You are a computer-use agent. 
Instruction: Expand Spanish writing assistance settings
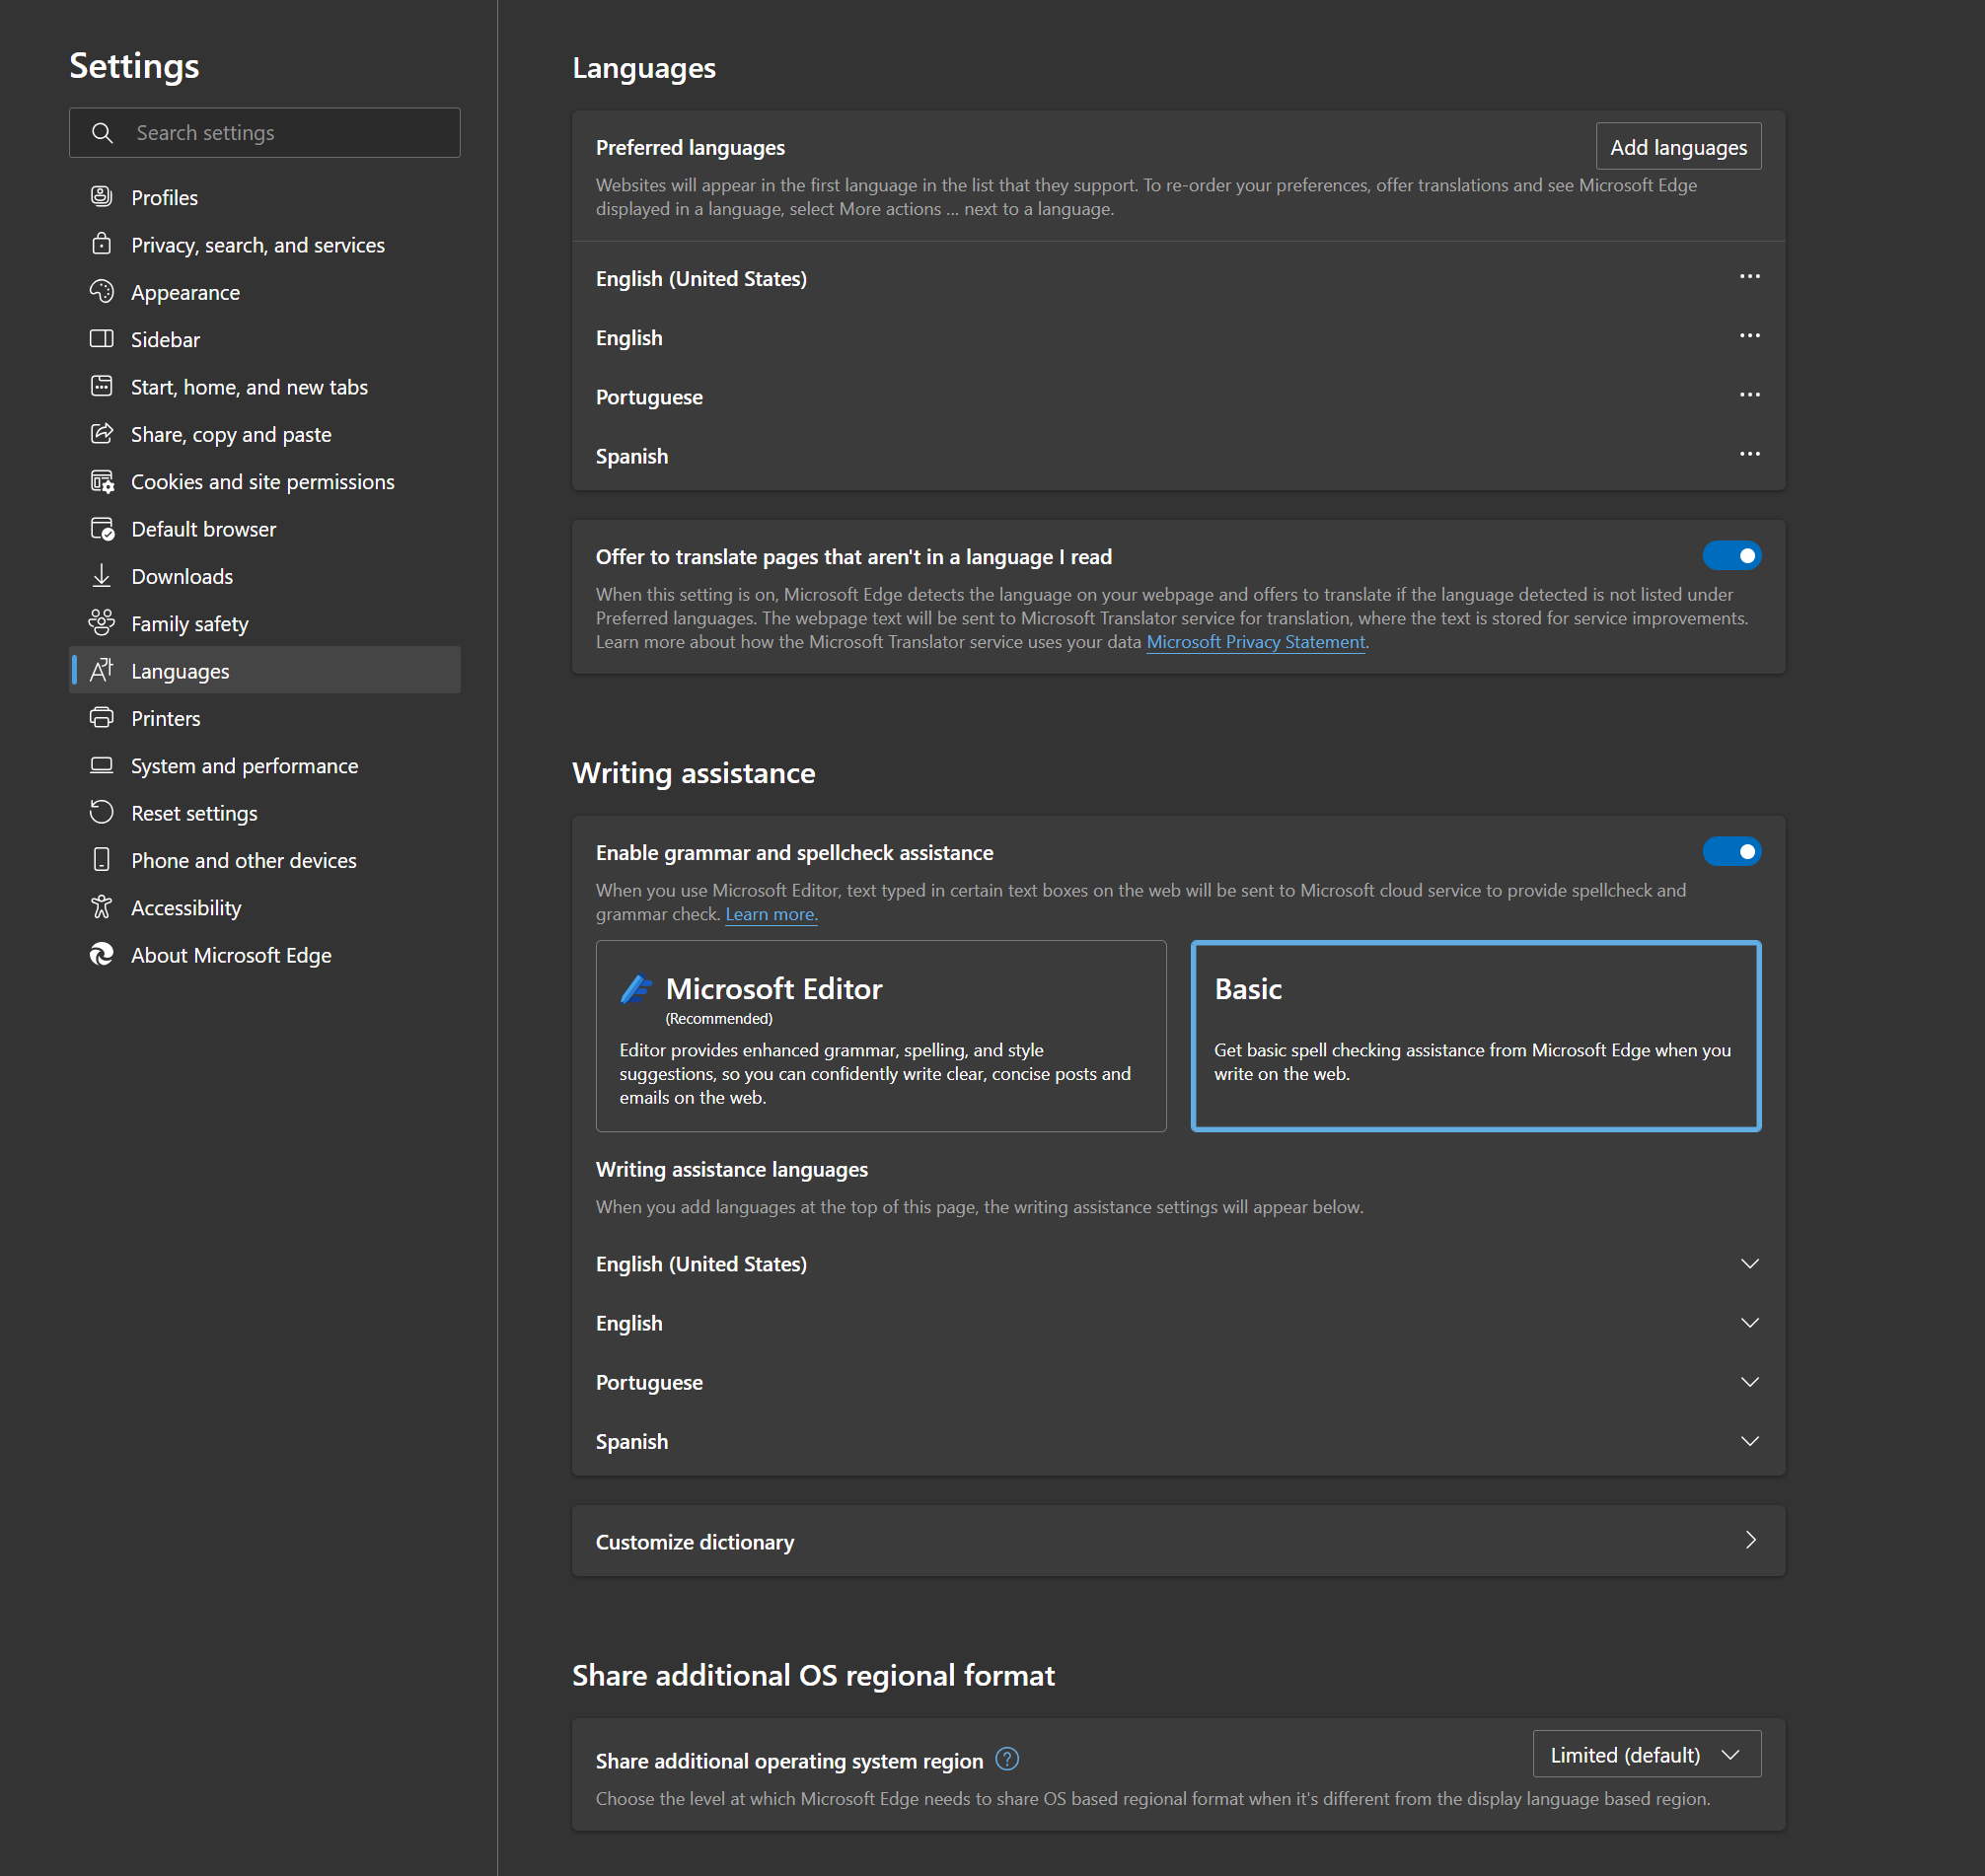[x=1749, y=1440]
